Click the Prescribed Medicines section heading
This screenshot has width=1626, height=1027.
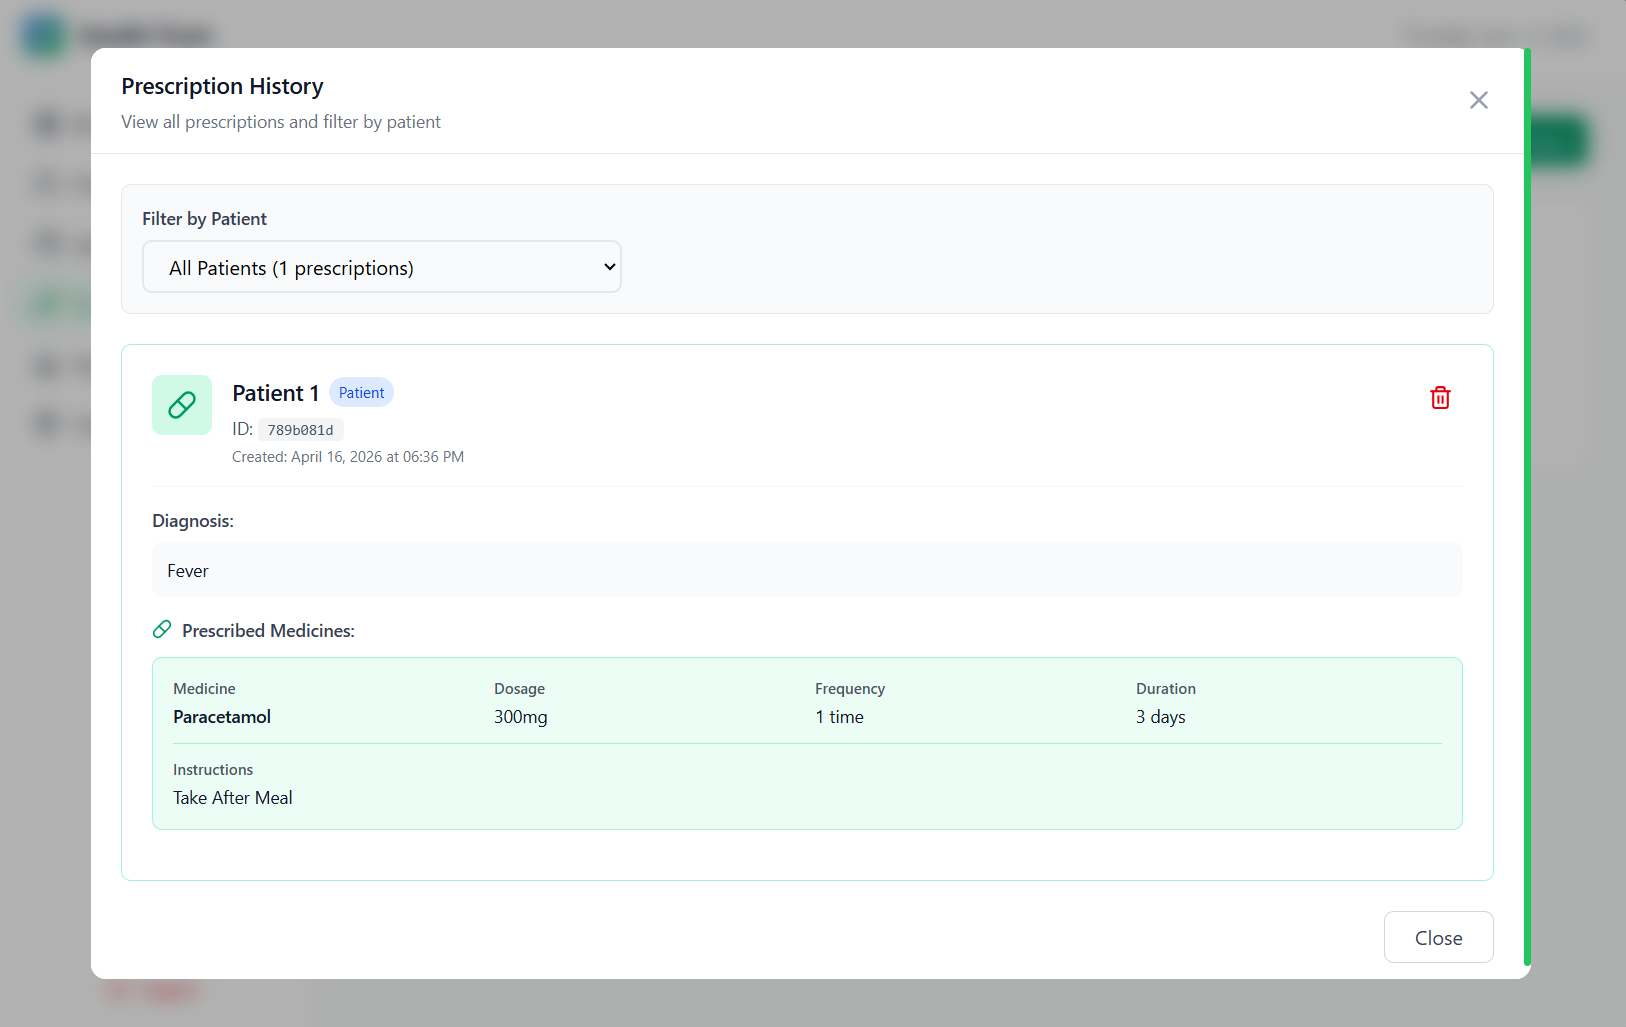click(x=268, y=631)
